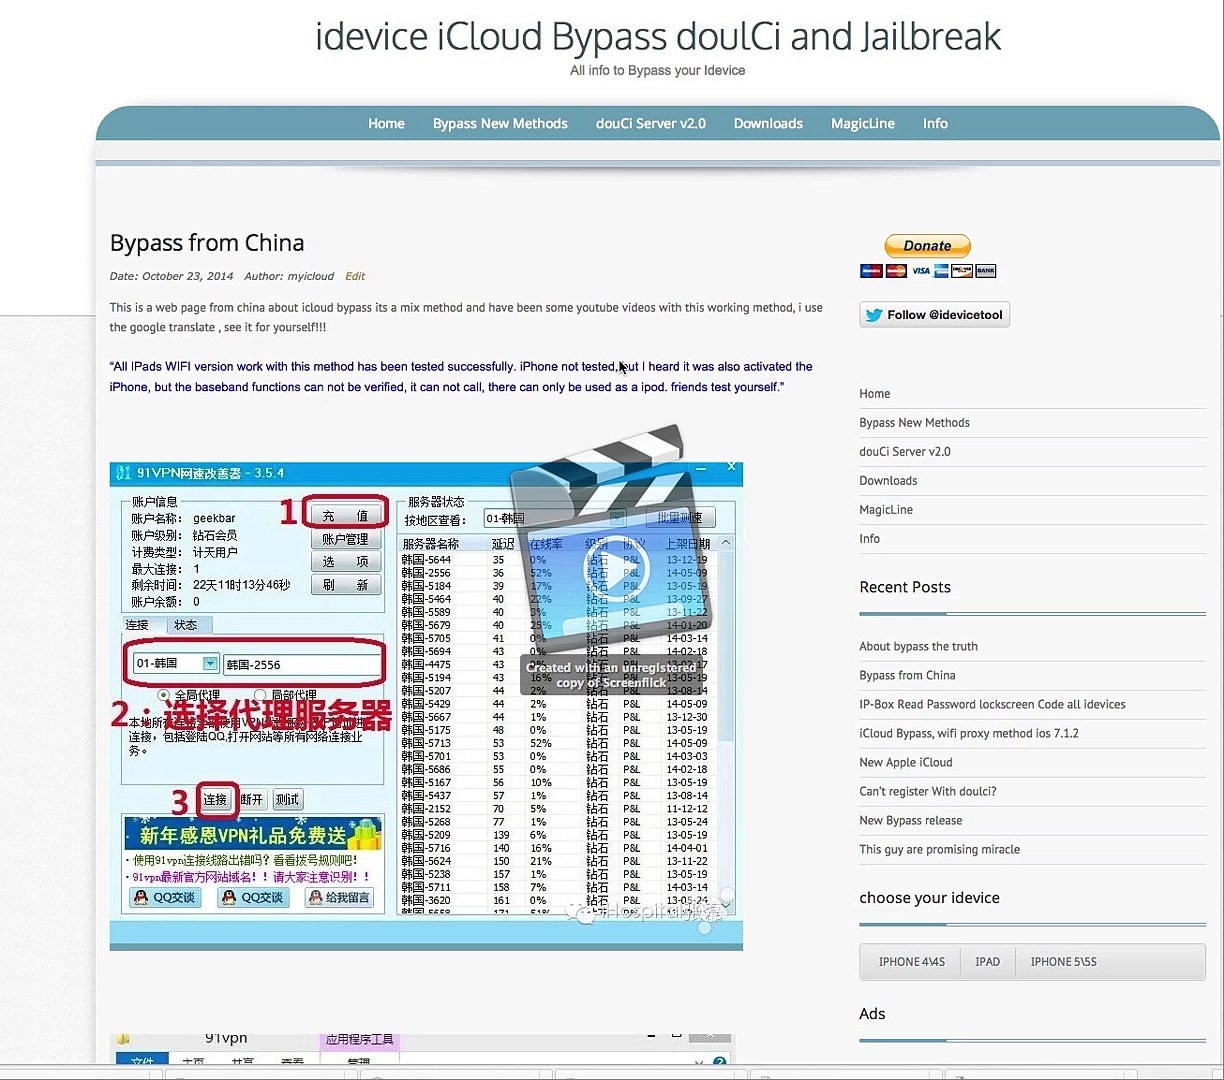The image size is (1224, 1080).
Task: Click the 给我留言 penguin button
Action: coord(340,898)
